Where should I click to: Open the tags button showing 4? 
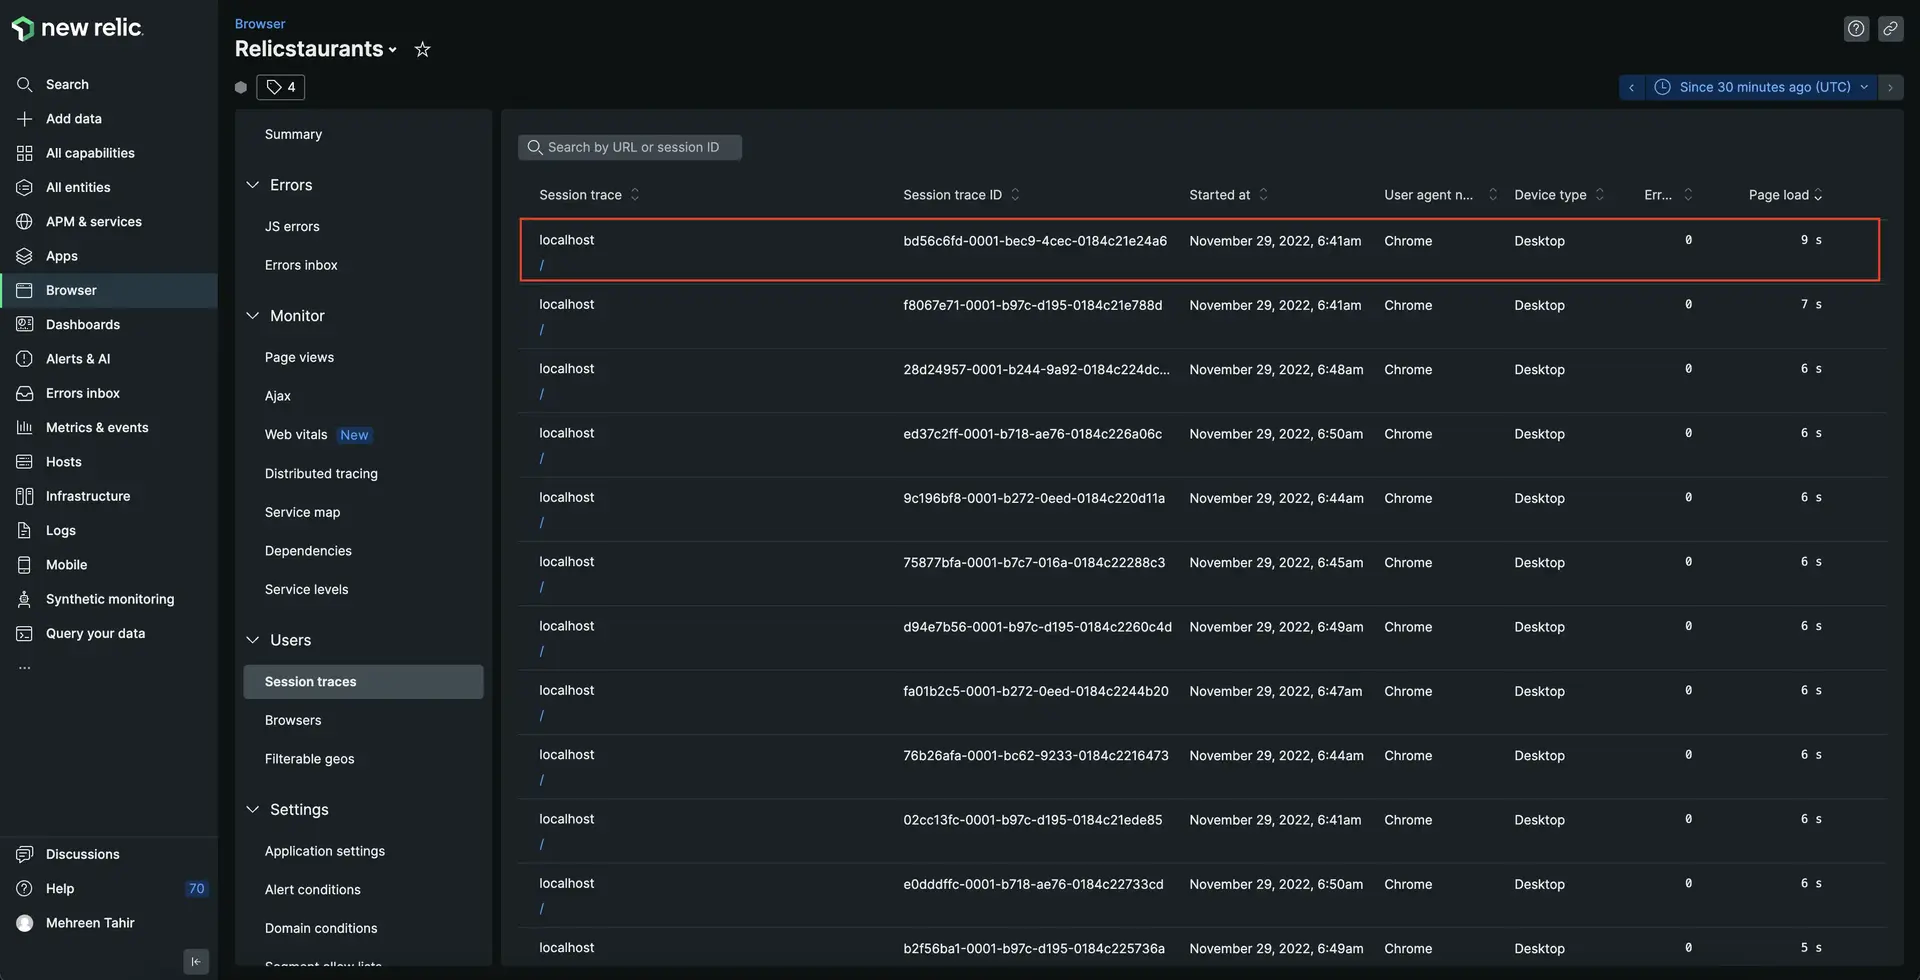tap(280, 87)
